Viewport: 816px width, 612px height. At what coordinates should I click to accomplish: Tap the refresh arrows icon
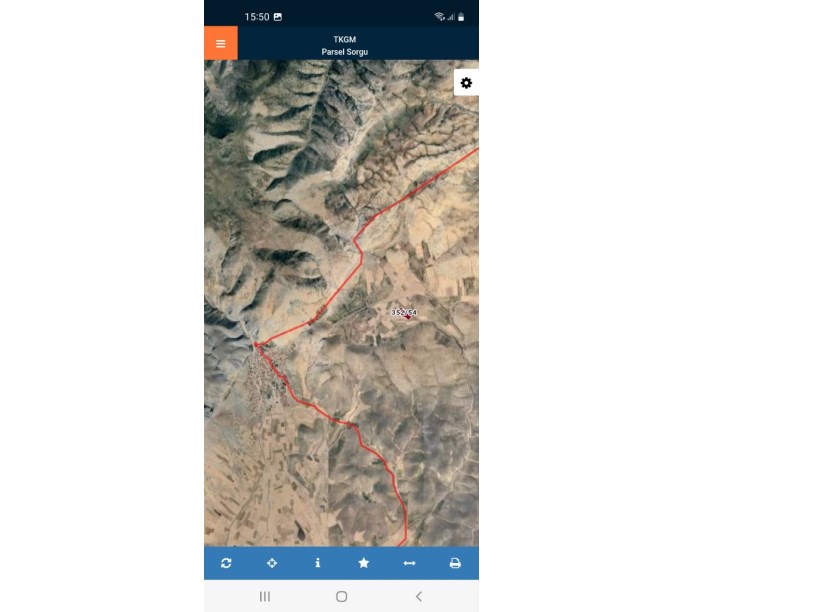pos(226,563)
